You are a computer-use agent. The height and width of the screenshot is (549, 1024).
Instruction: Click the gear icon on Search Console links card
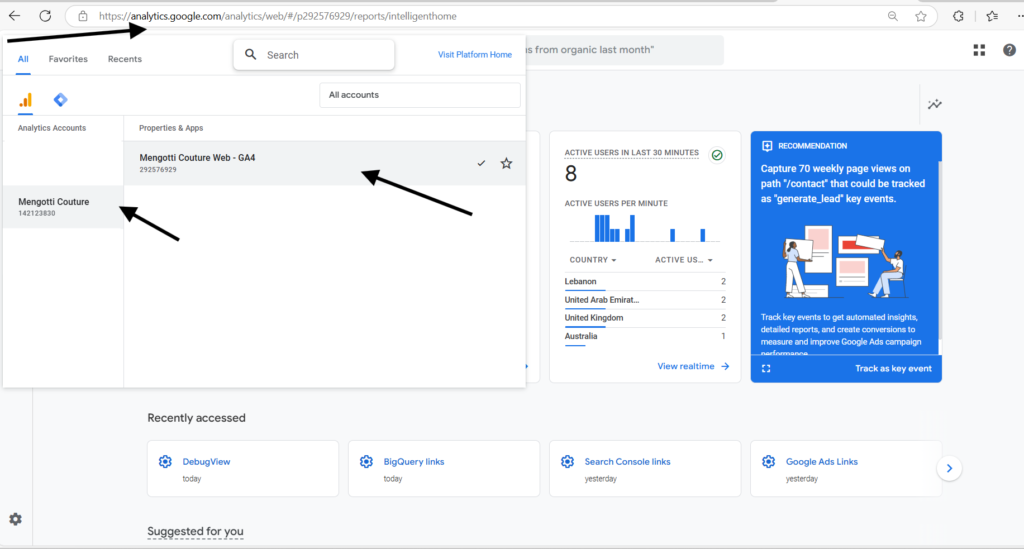point(568,462)
